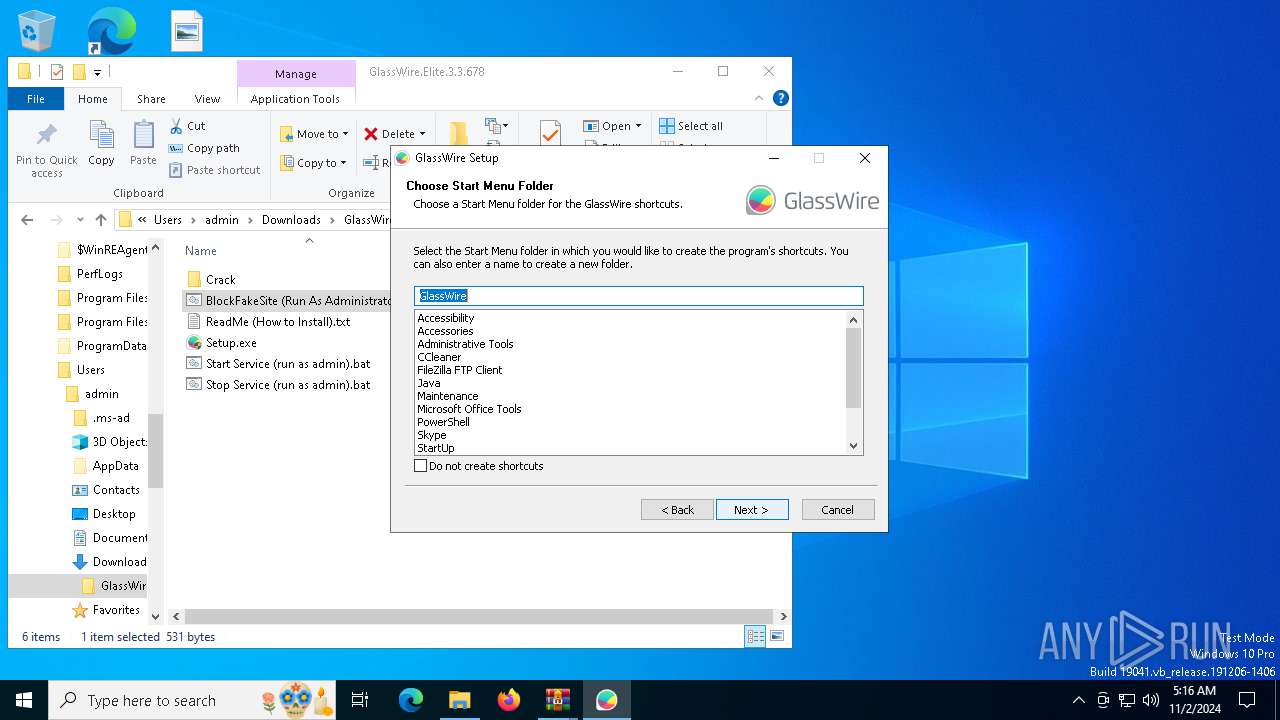Pick FileZilla FTP Client folder entry
Screen dimensions: 1280x720
(460, 370)
